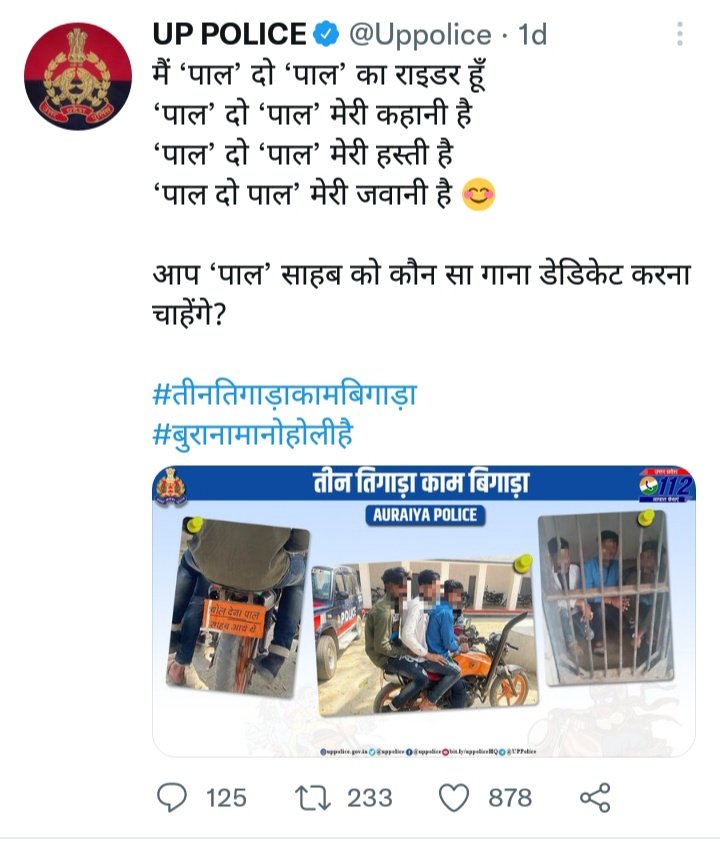View the 233 retweets count

coord(369,798)
